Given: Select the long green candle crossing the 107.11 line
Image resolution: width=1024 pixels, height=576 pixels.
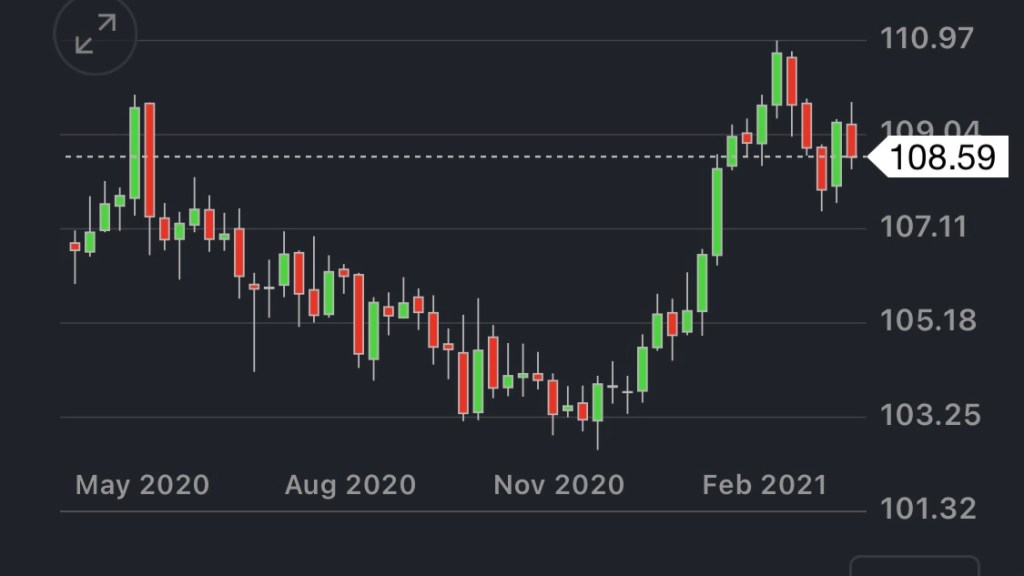Looking at the screenshot, I should tap(717, 212).
